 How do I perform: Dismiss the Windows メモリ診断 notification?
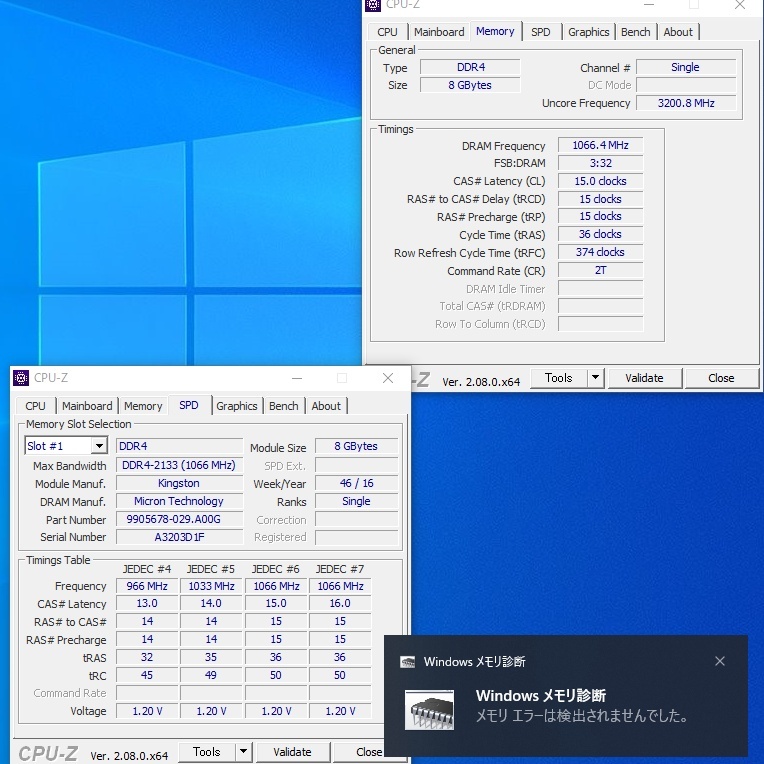click(720, 661)
